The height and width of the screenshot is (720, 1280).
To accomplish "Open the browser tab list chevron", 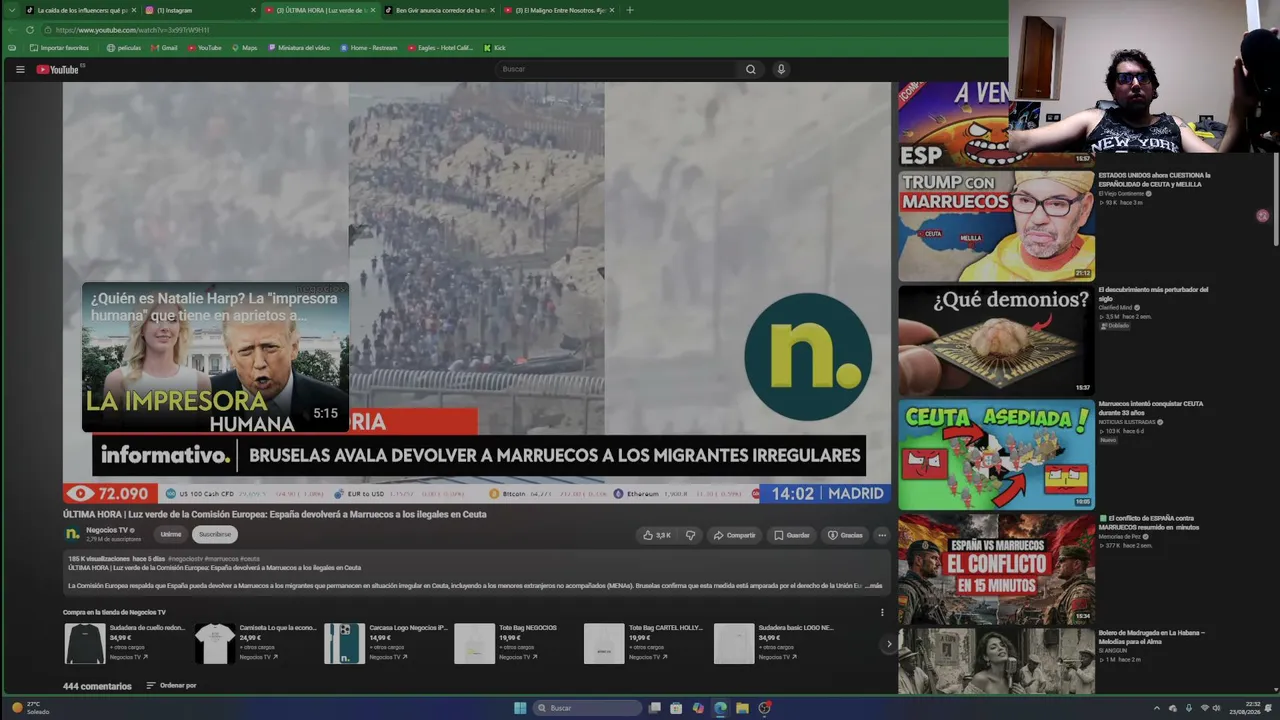I will point(12,10).
